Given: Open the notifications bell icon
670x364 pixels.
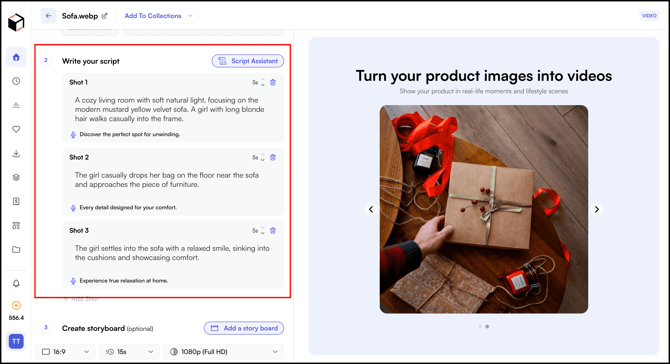Looking at the screenshot, I should tap(16, 284).
